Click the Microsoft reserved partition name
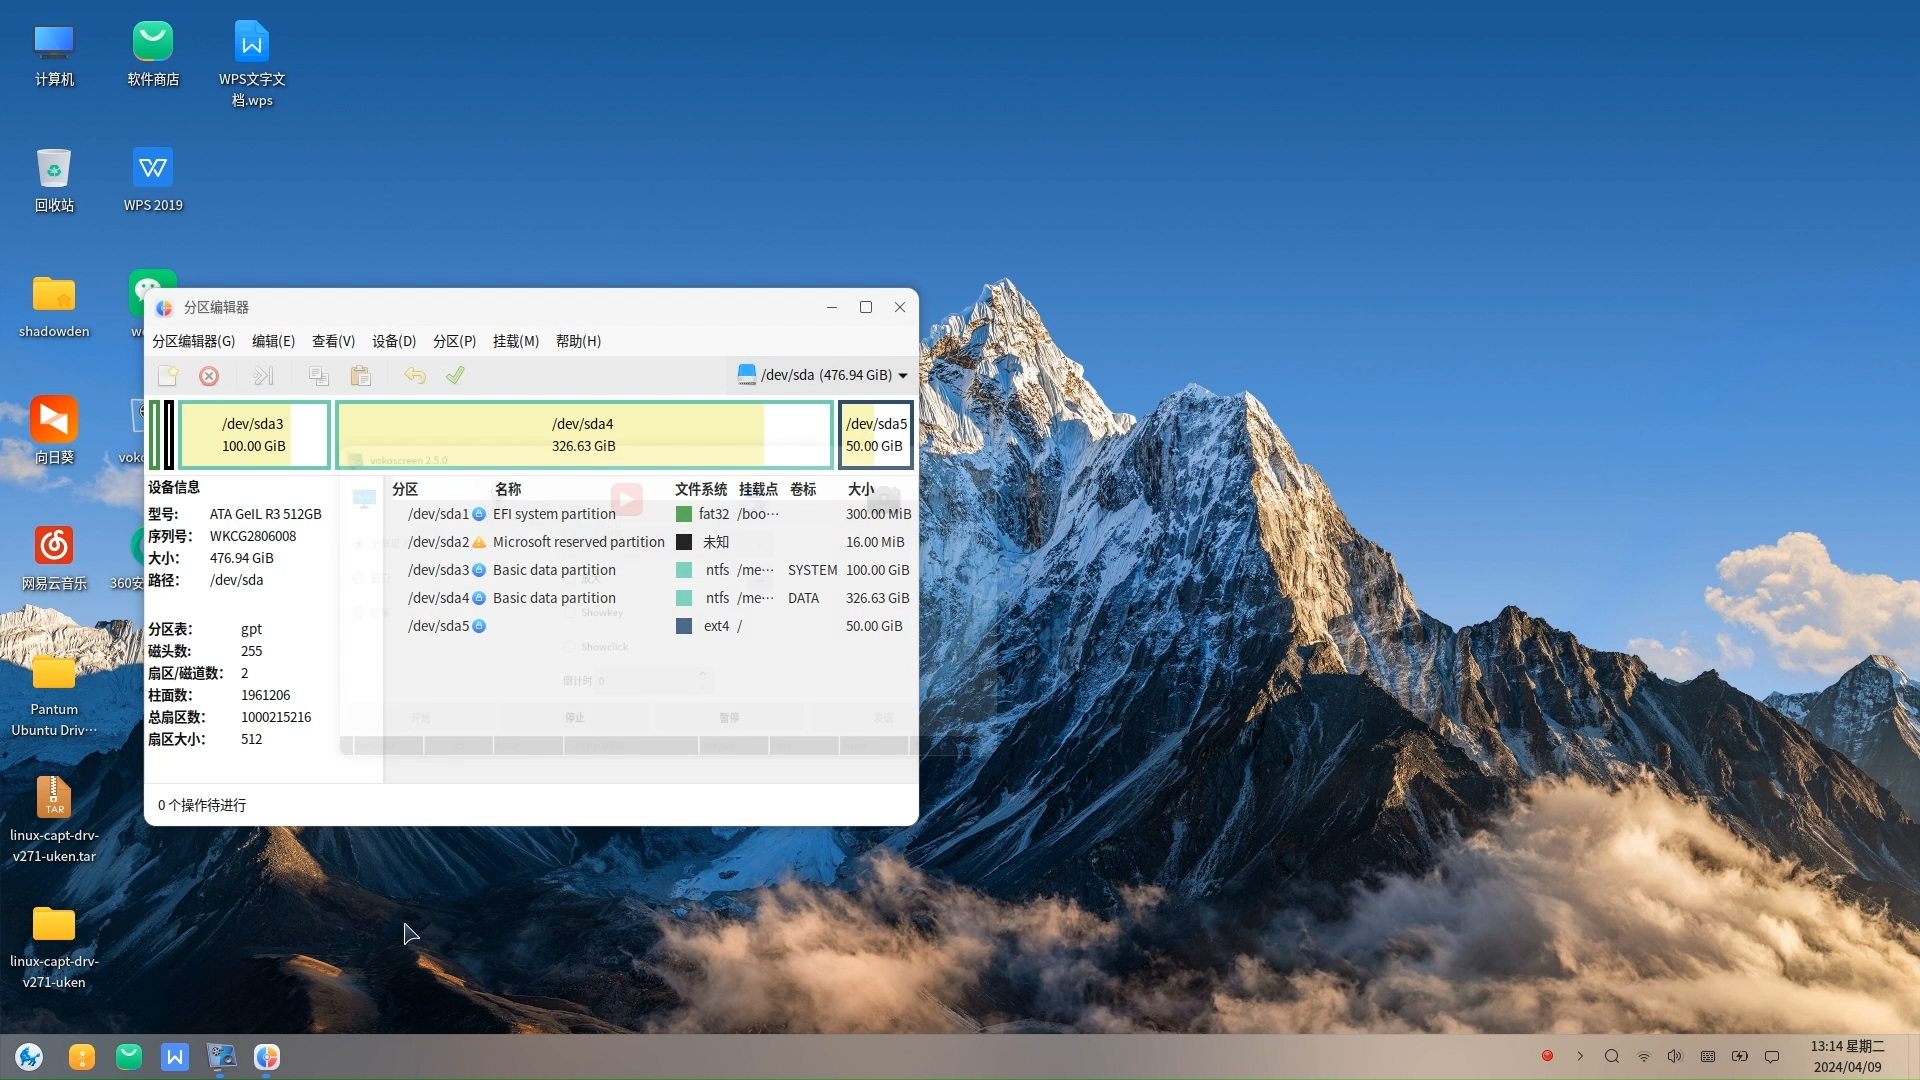The width and height of the screenshot is (1920, 1080). click(579, 542)
